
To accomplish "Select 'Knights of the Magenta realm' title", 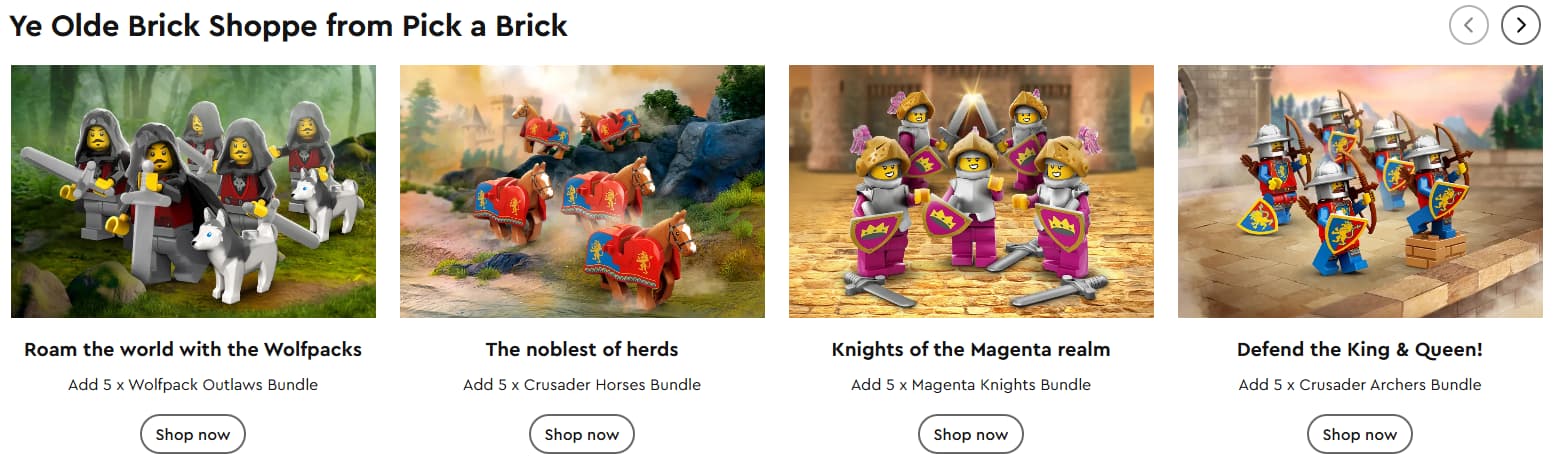I will (971, 350).
